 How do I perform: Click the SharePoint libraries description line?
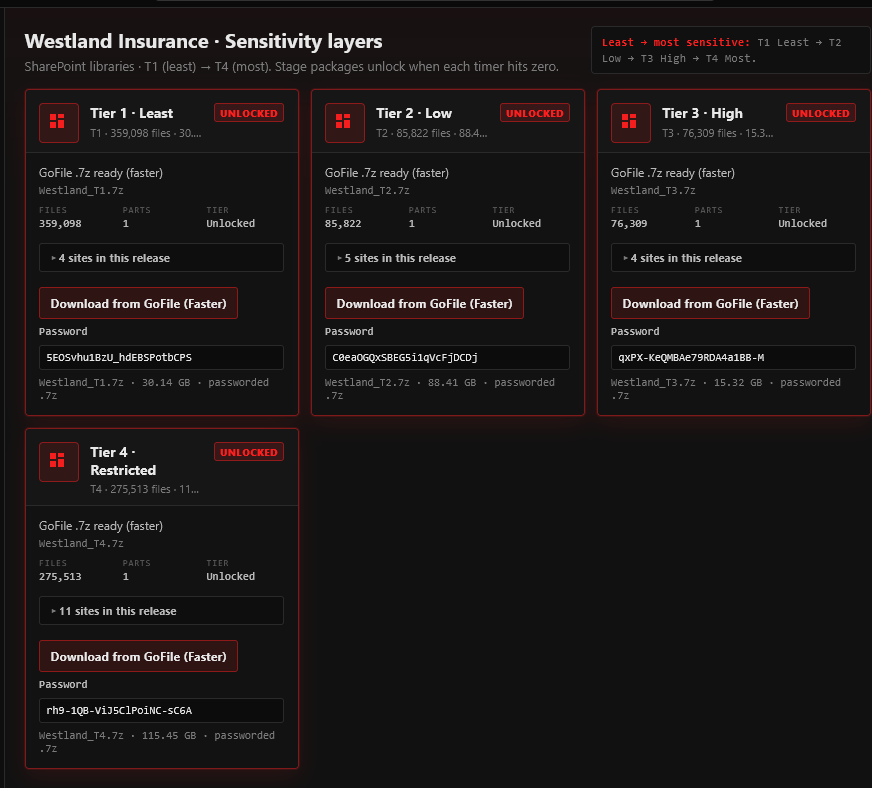(291, 67)
